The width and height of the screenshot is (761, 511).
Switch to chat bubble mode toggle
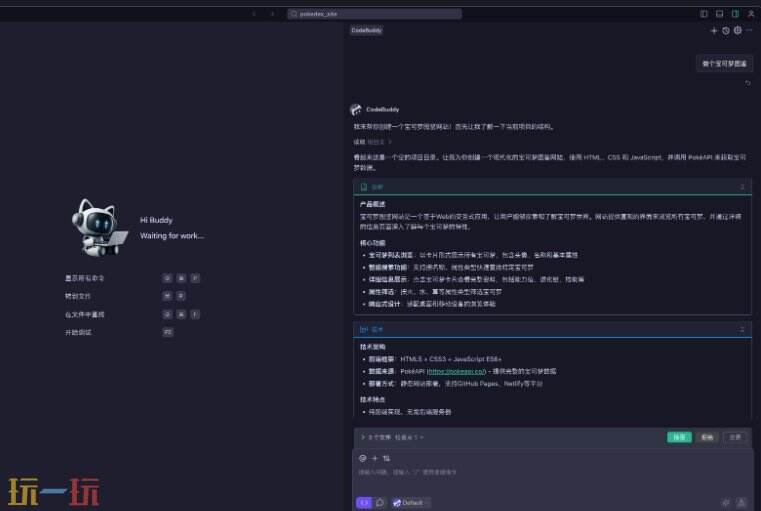point(380,503)
